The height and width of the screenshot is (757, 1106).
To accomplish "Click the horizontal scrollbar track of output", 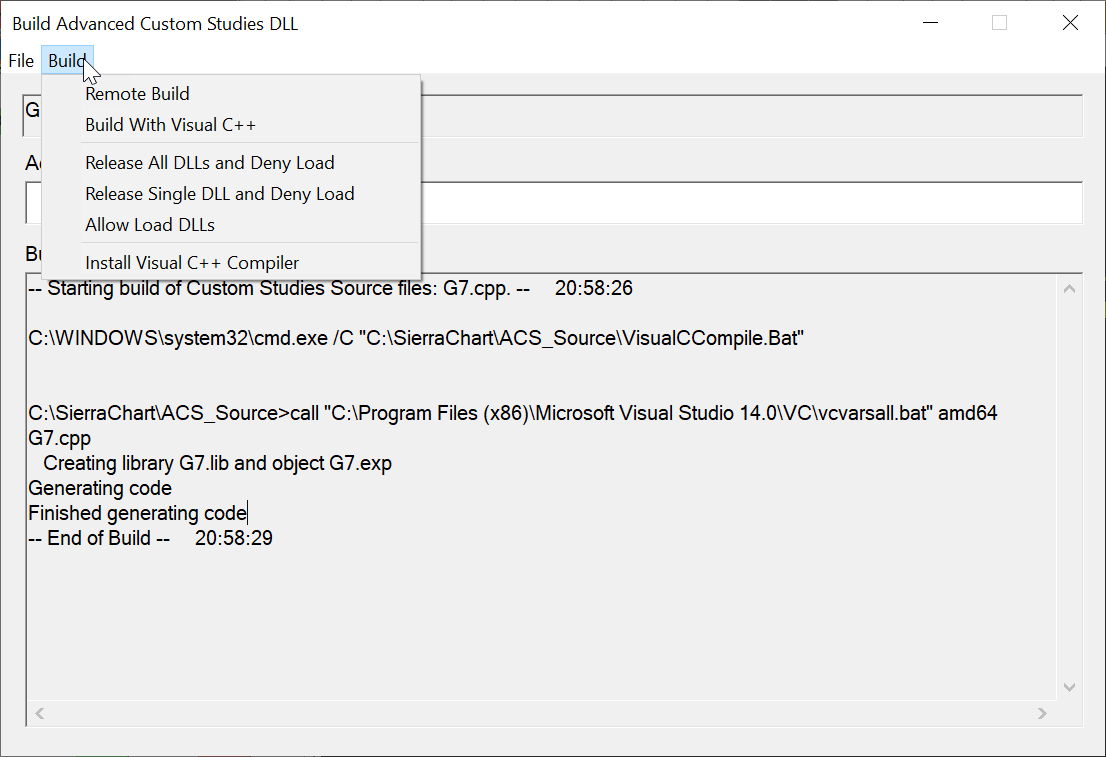I will 540,714.
